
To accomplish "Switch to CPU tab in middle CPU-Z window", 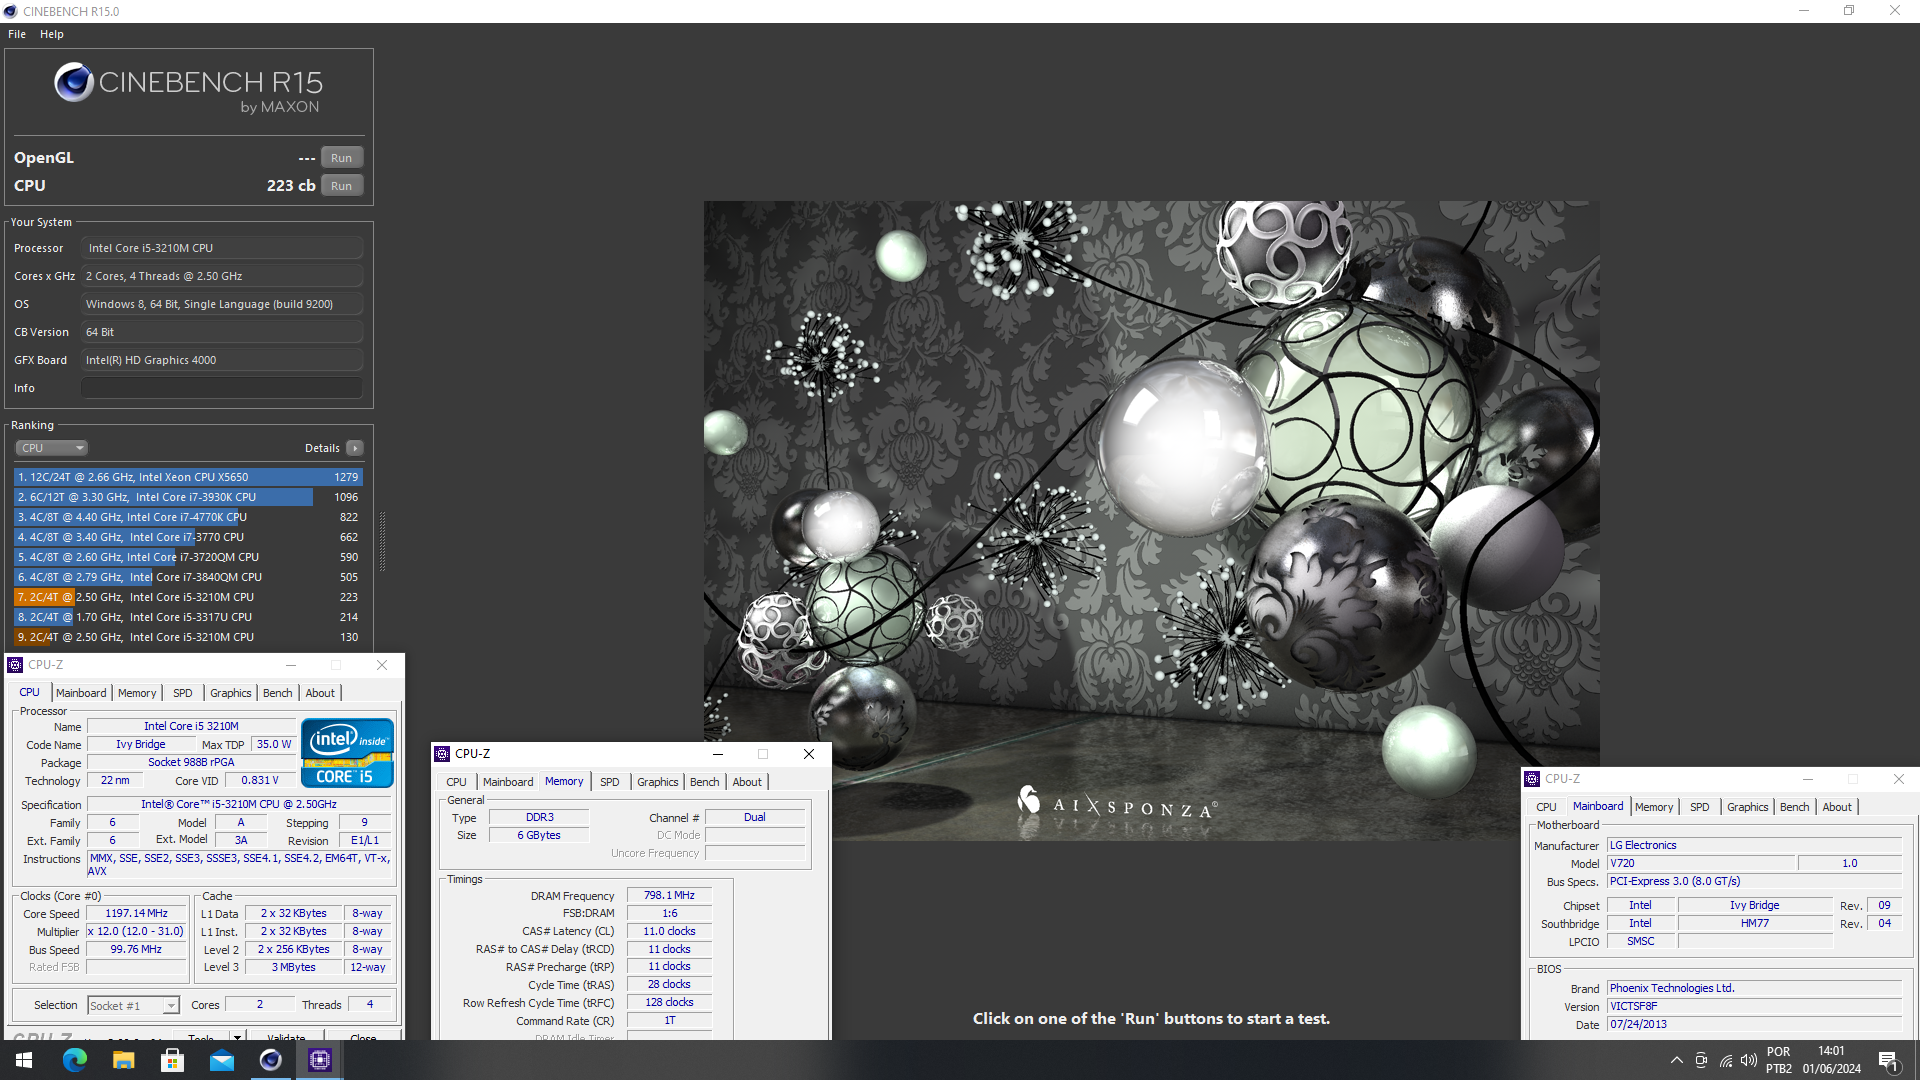I will click(x=456, y=782).
